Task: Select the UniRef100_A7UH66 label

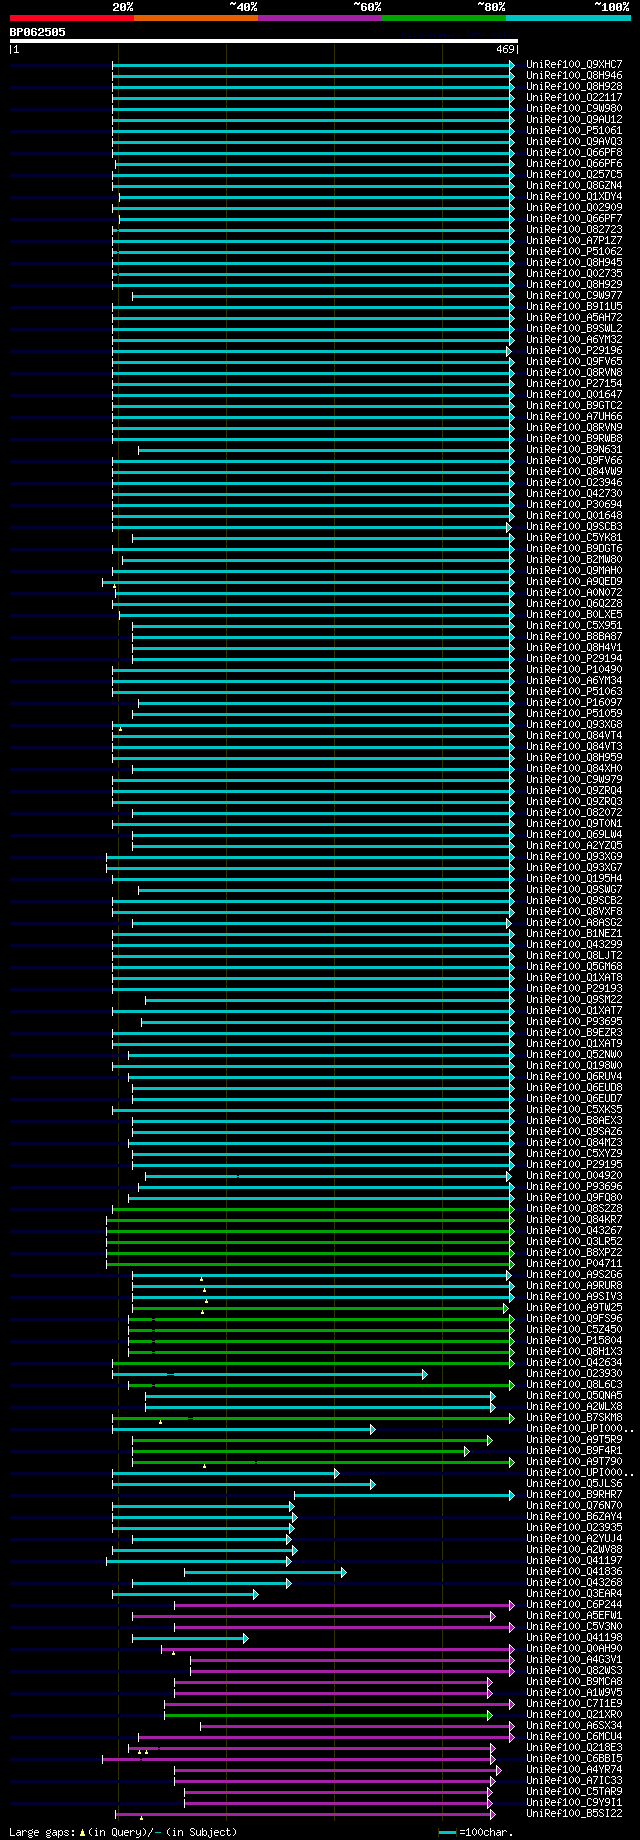Action: [574, 416]
